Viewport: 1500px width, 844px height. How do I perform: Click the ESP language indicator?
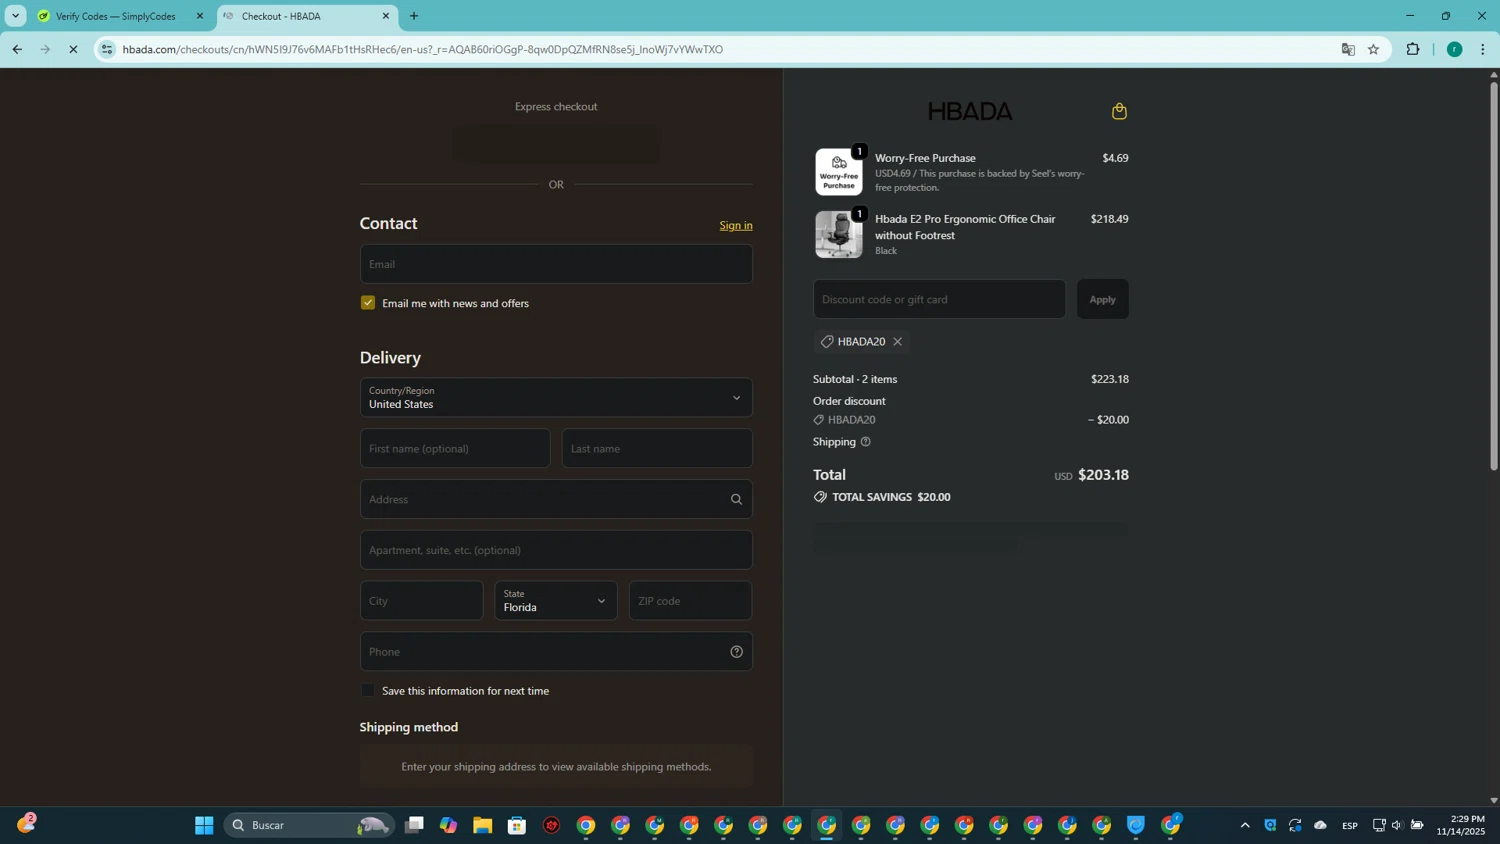pyautogui.click(x=1350, y=825)
